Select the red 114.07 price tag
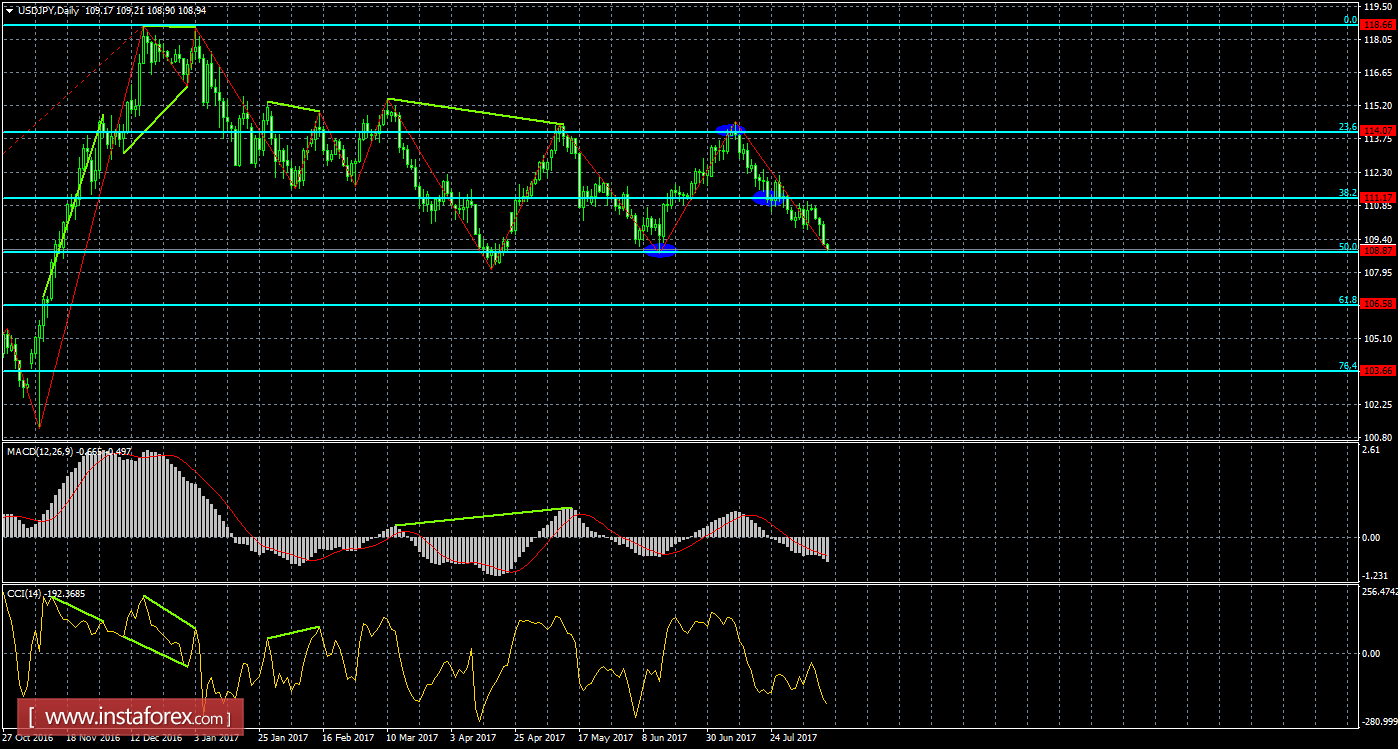This screenshot has width=1398, height=749. tap(1379, 131)
